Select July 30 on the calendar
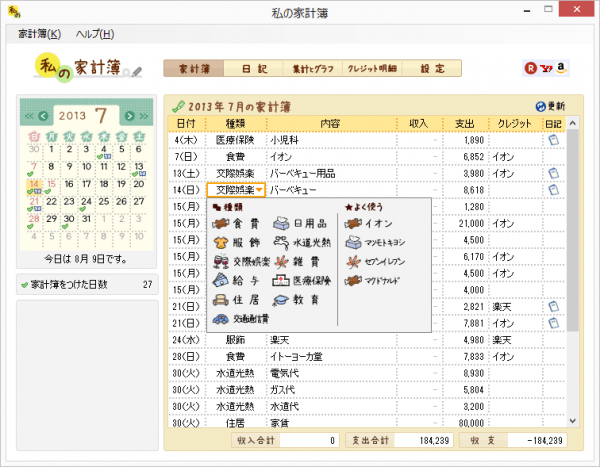600x467 pixels. click(x=69, y=221)
